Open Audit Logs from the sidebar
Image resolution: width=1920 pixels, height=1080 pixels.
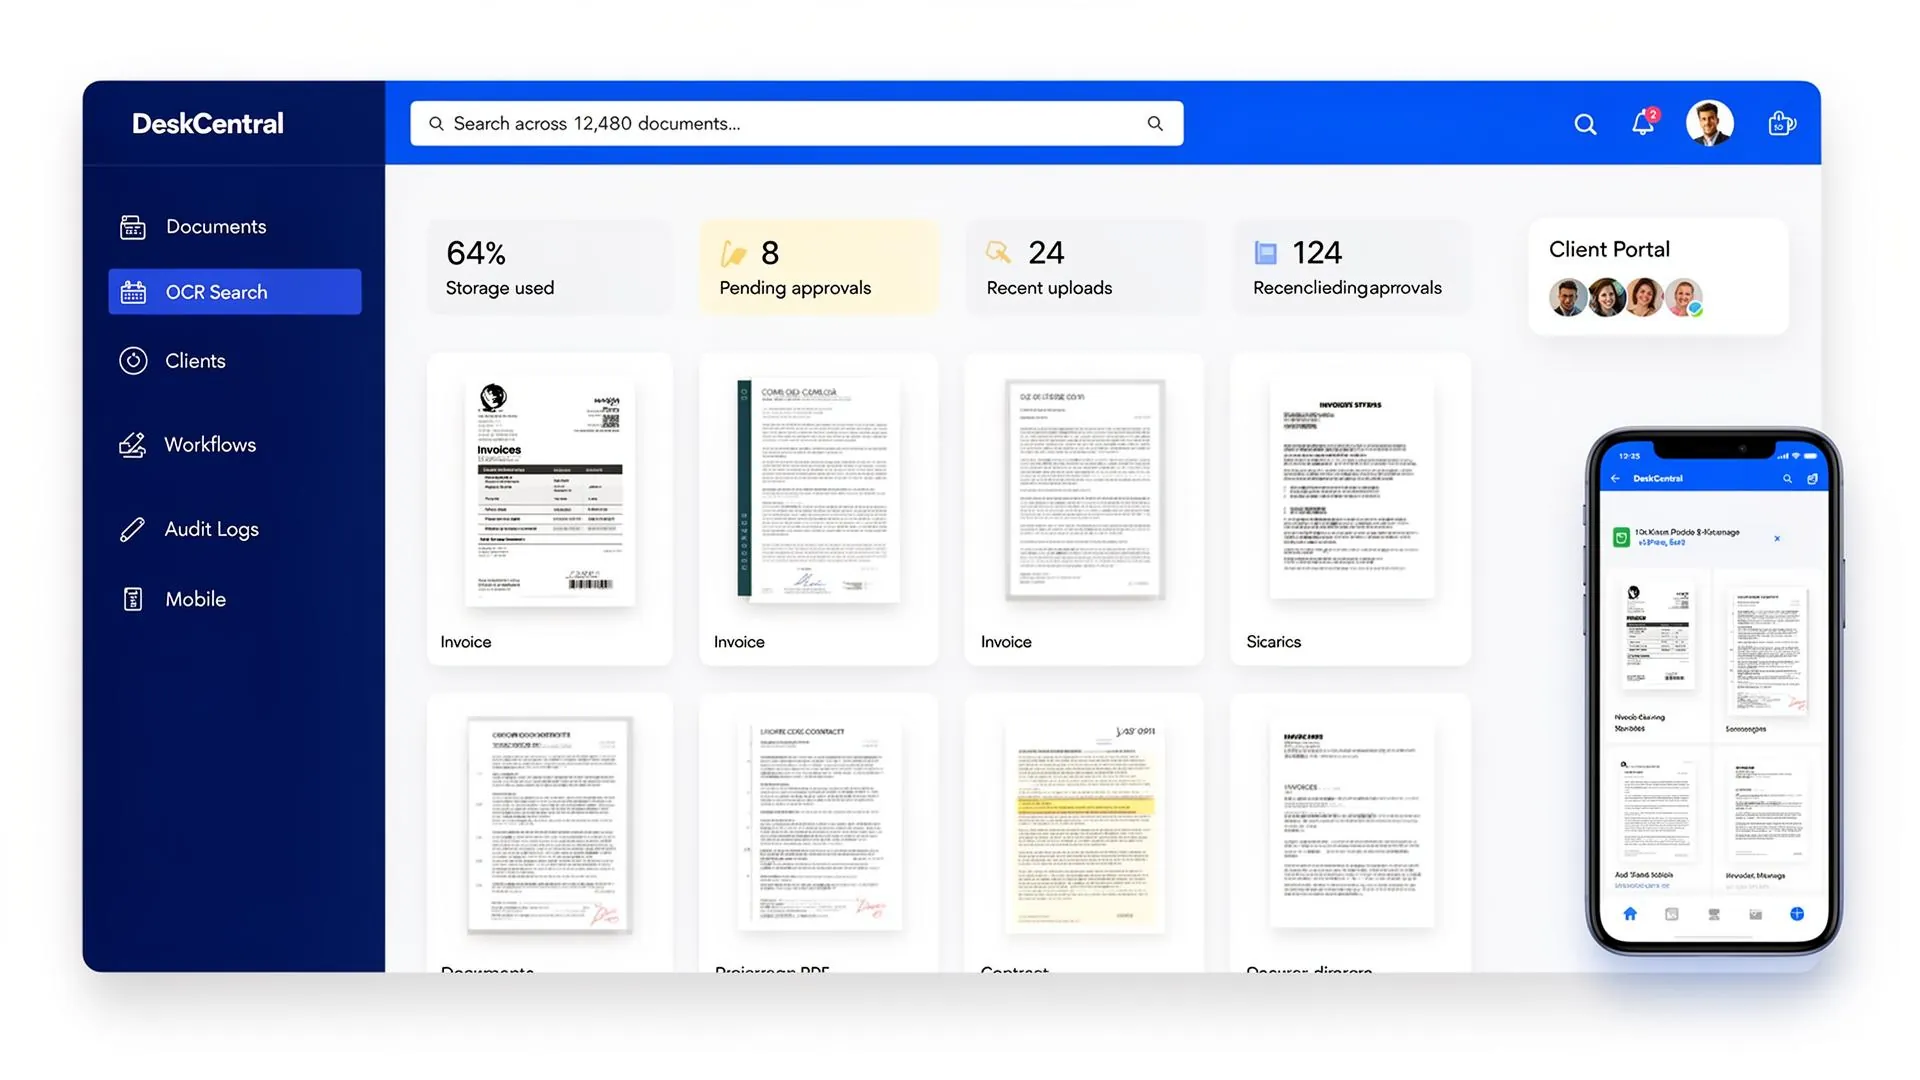point(211,529)
